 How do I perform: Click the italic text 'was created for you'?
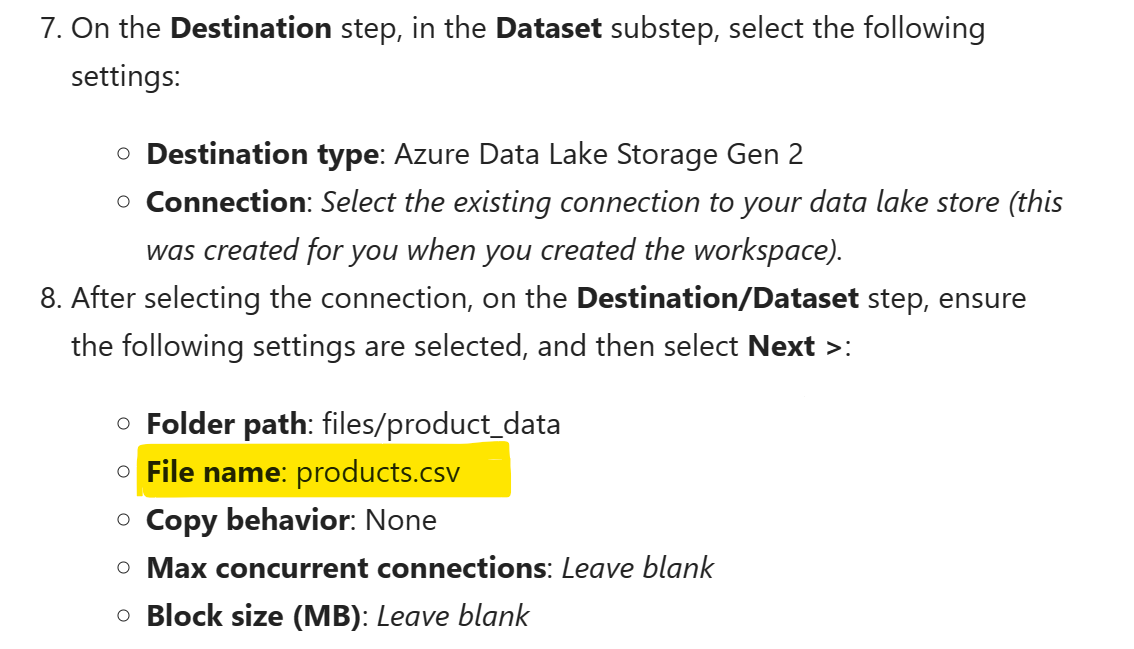272,250
